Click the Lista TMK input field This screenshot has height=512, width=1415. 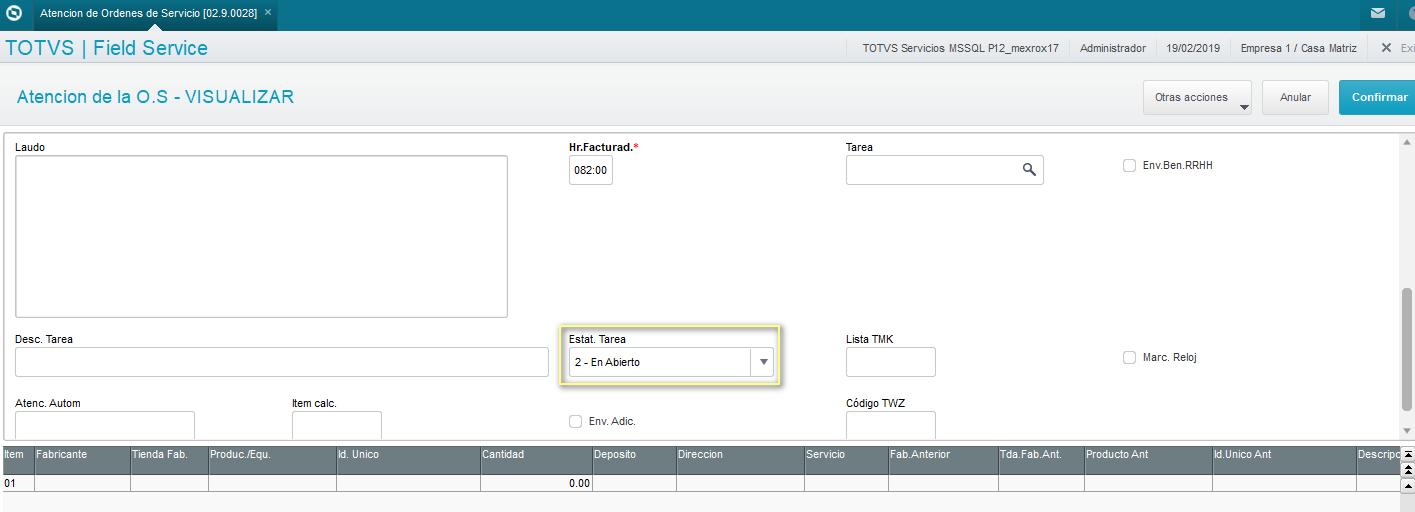tap(891, 362)
